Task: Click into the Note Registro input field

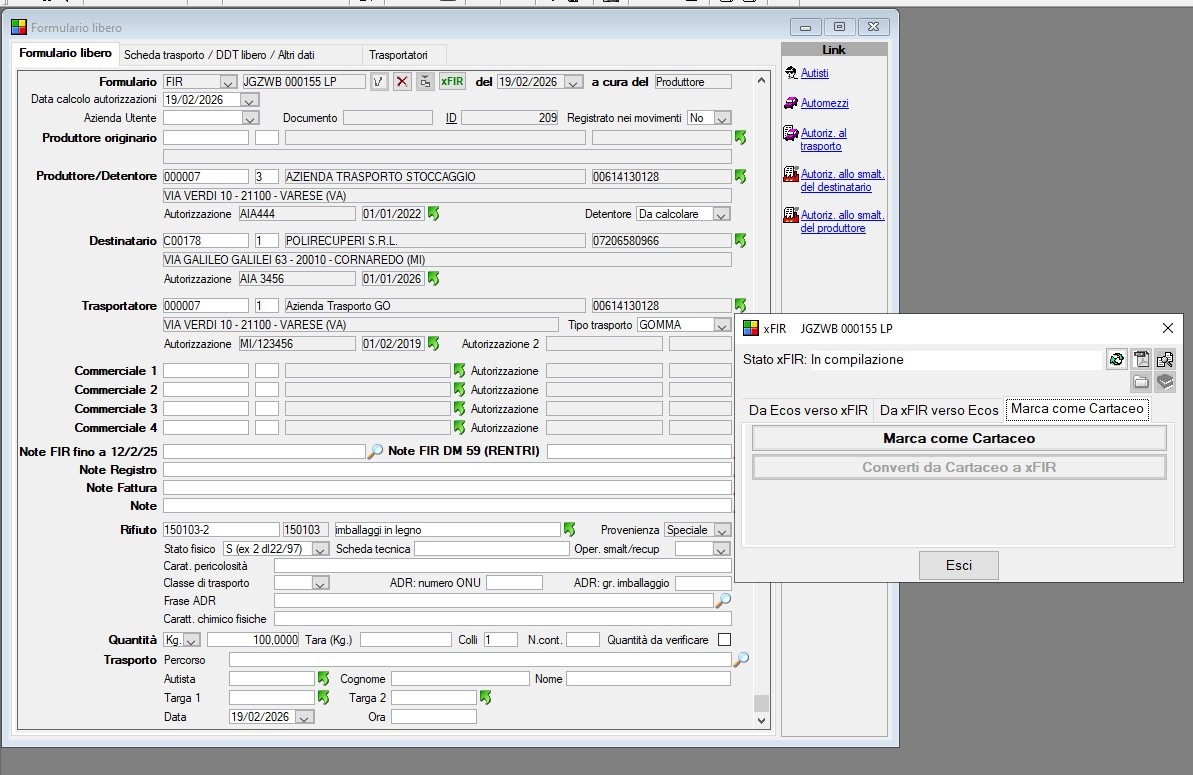Action: click(x=447, y=470)
